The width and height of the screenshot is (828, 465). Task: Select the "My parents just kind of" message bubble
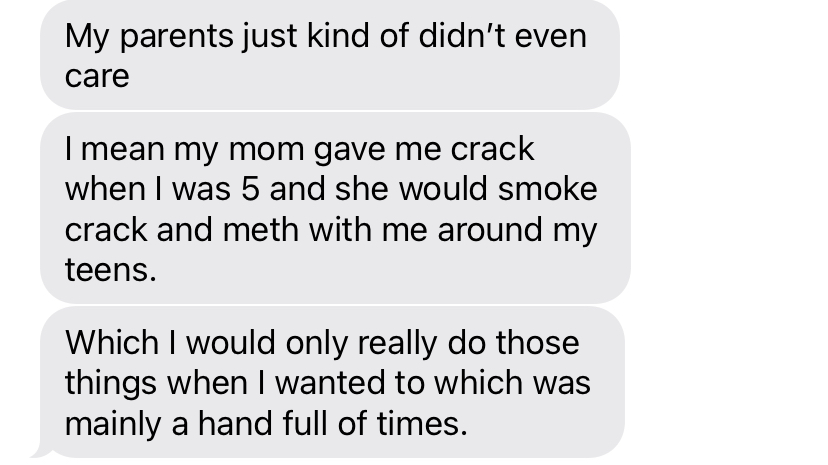(330, 54)
